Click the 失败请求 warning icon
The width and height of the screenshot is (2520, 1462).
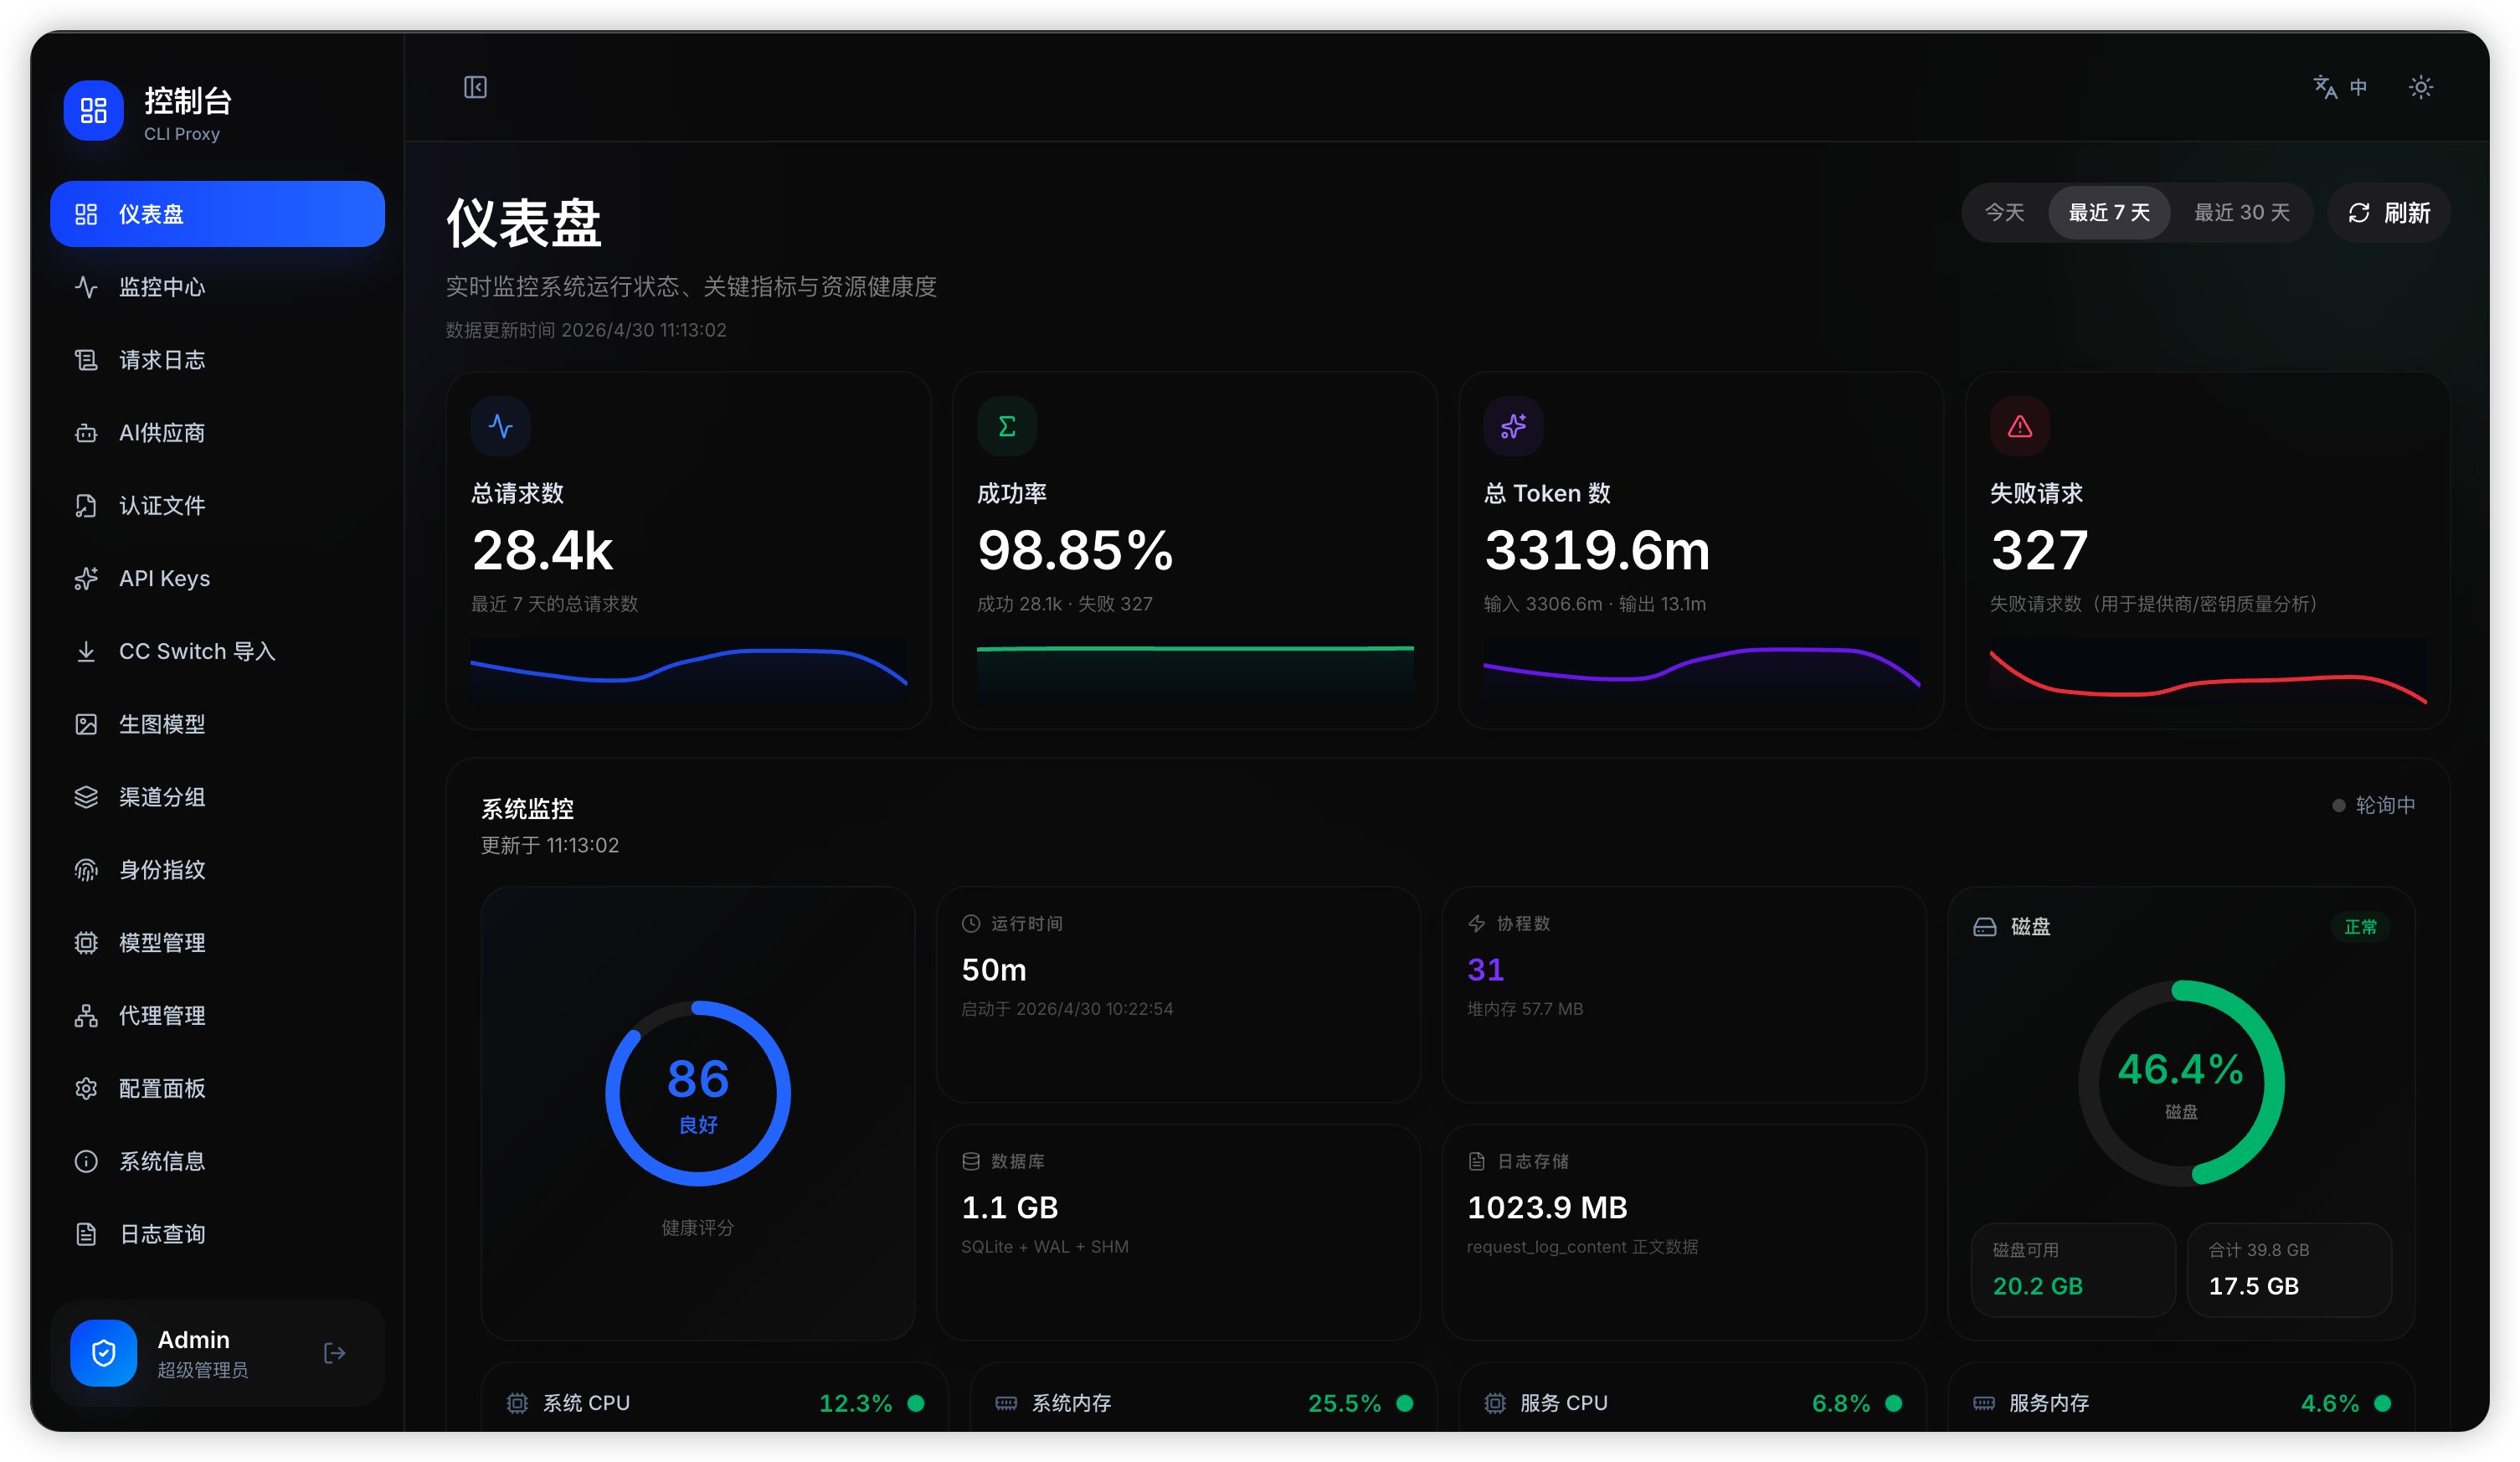pyautogui.click(x=2020, y=427)
